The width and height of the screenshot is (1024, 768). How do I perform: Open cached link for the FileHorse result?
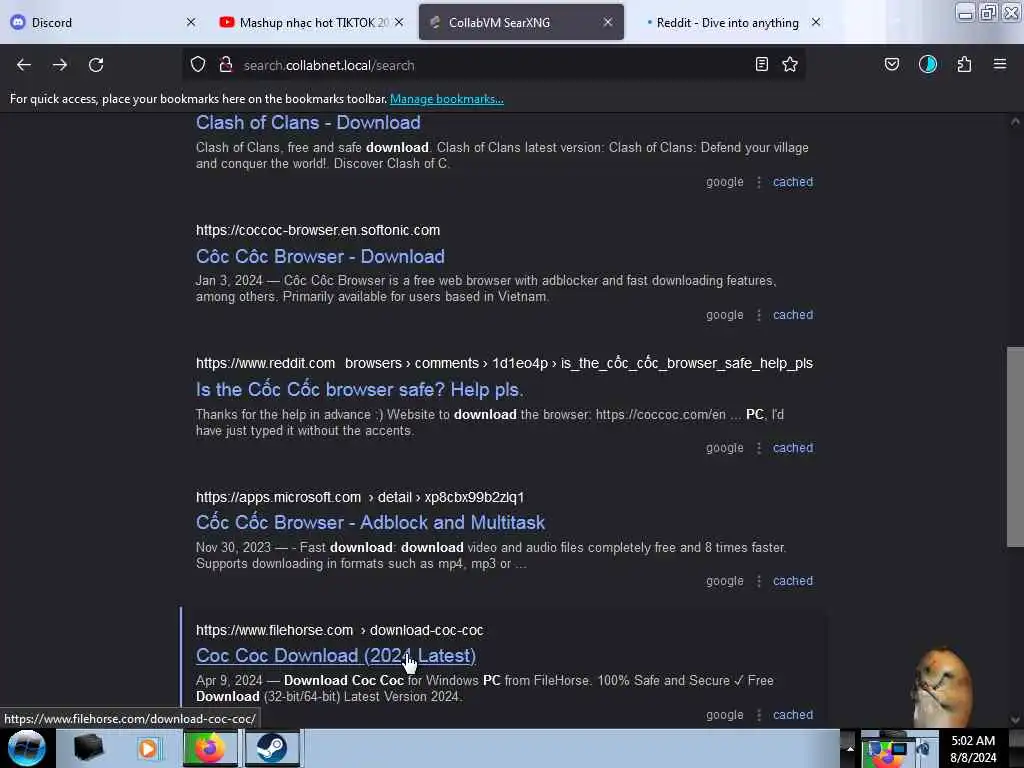coord(793,715)
